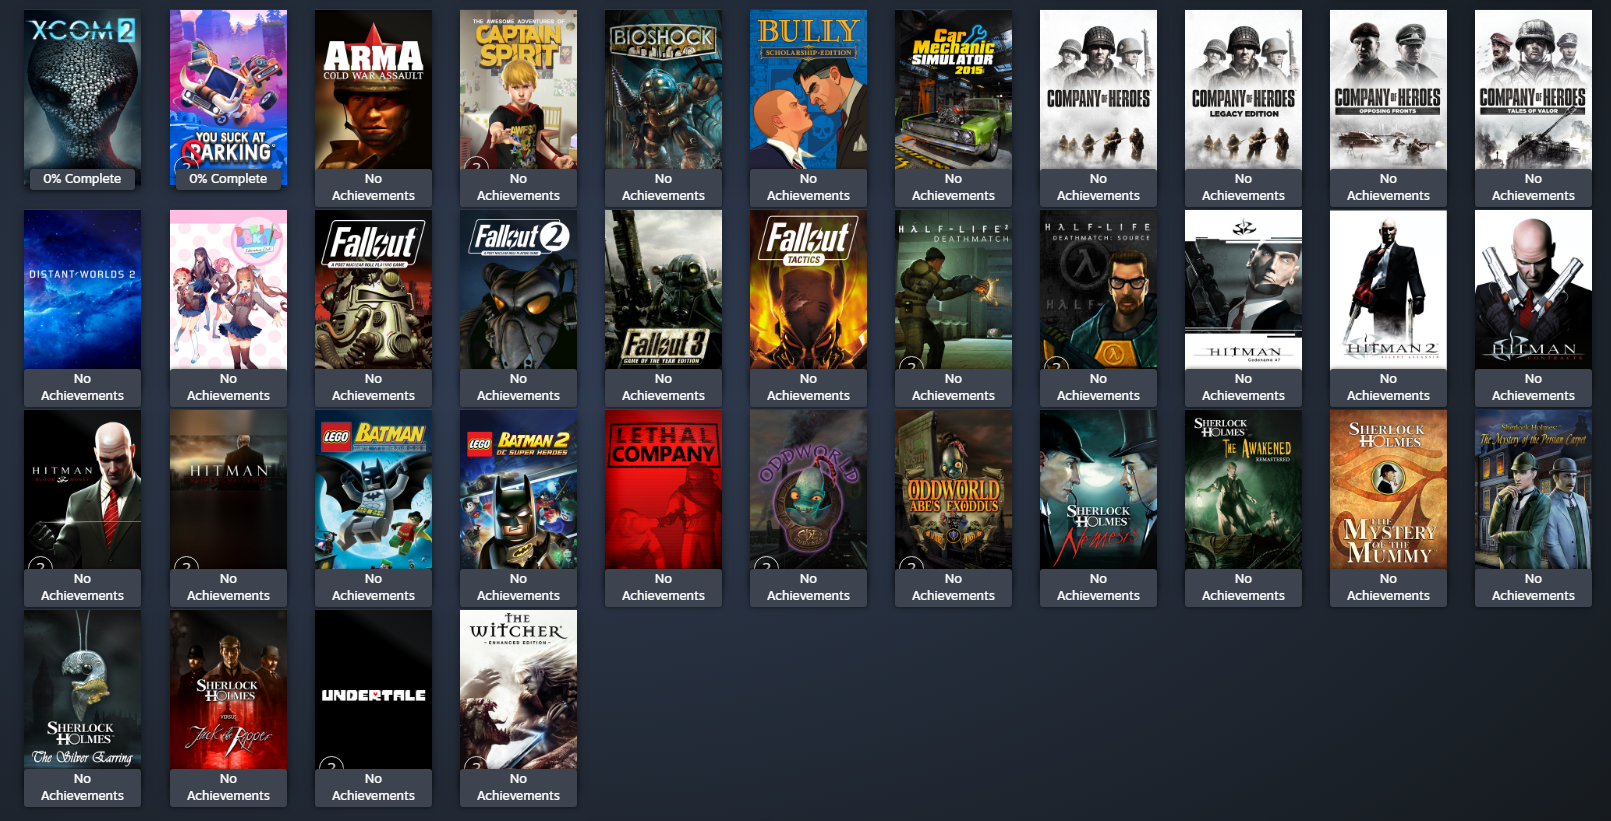1611x821 pixels.
Task: Click 'No Achievements' under Half-Life 2 Deathmatch
Action: point(953,387)
